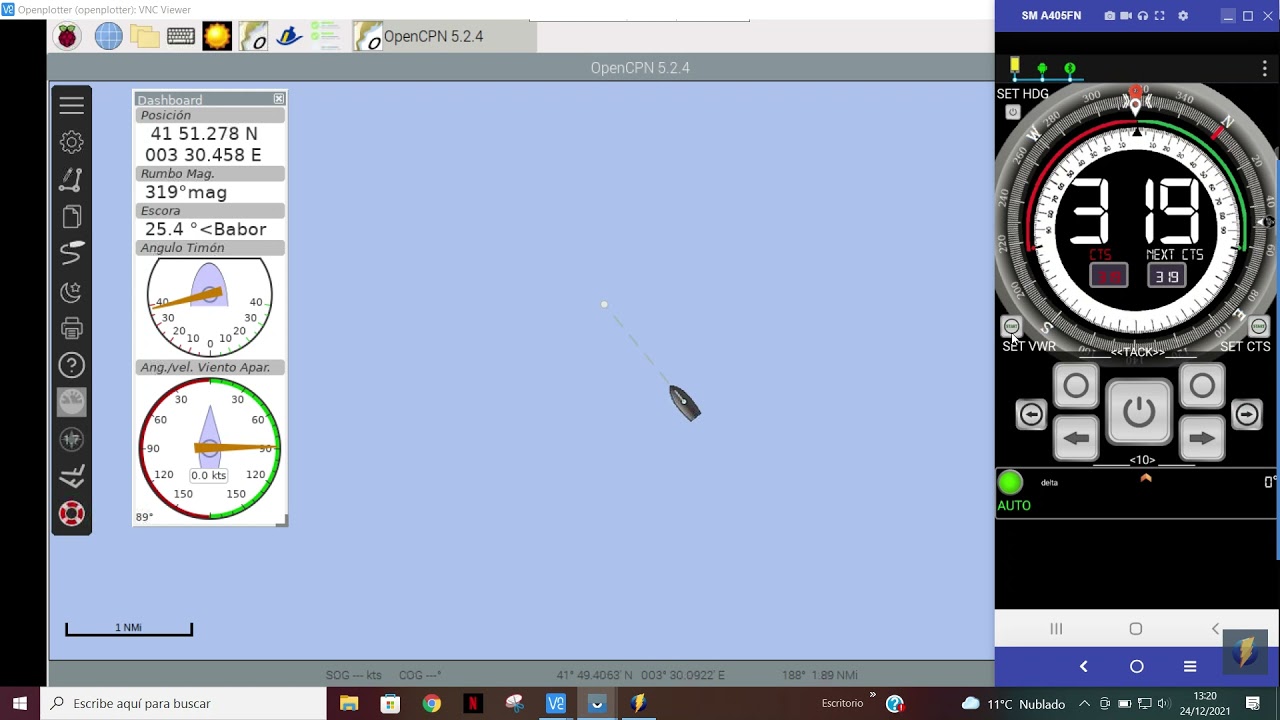This screenshot has width=1280, height=720.
Task: Open Route and Mark Manager pages icon
Action: tap(71, 216)
